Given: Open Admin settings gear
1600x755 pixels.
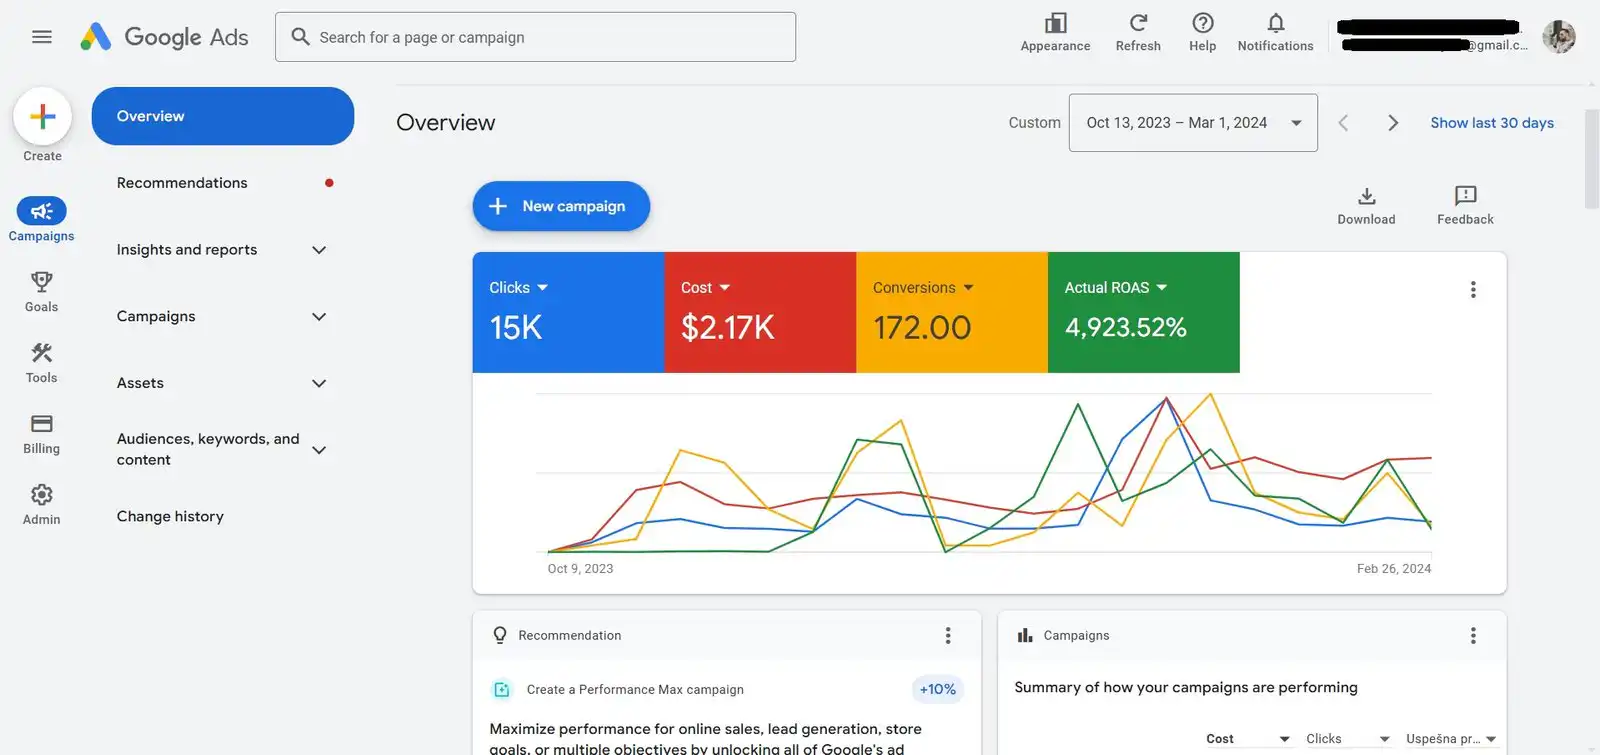Looking at the screenshot, I should click(41, 504).
